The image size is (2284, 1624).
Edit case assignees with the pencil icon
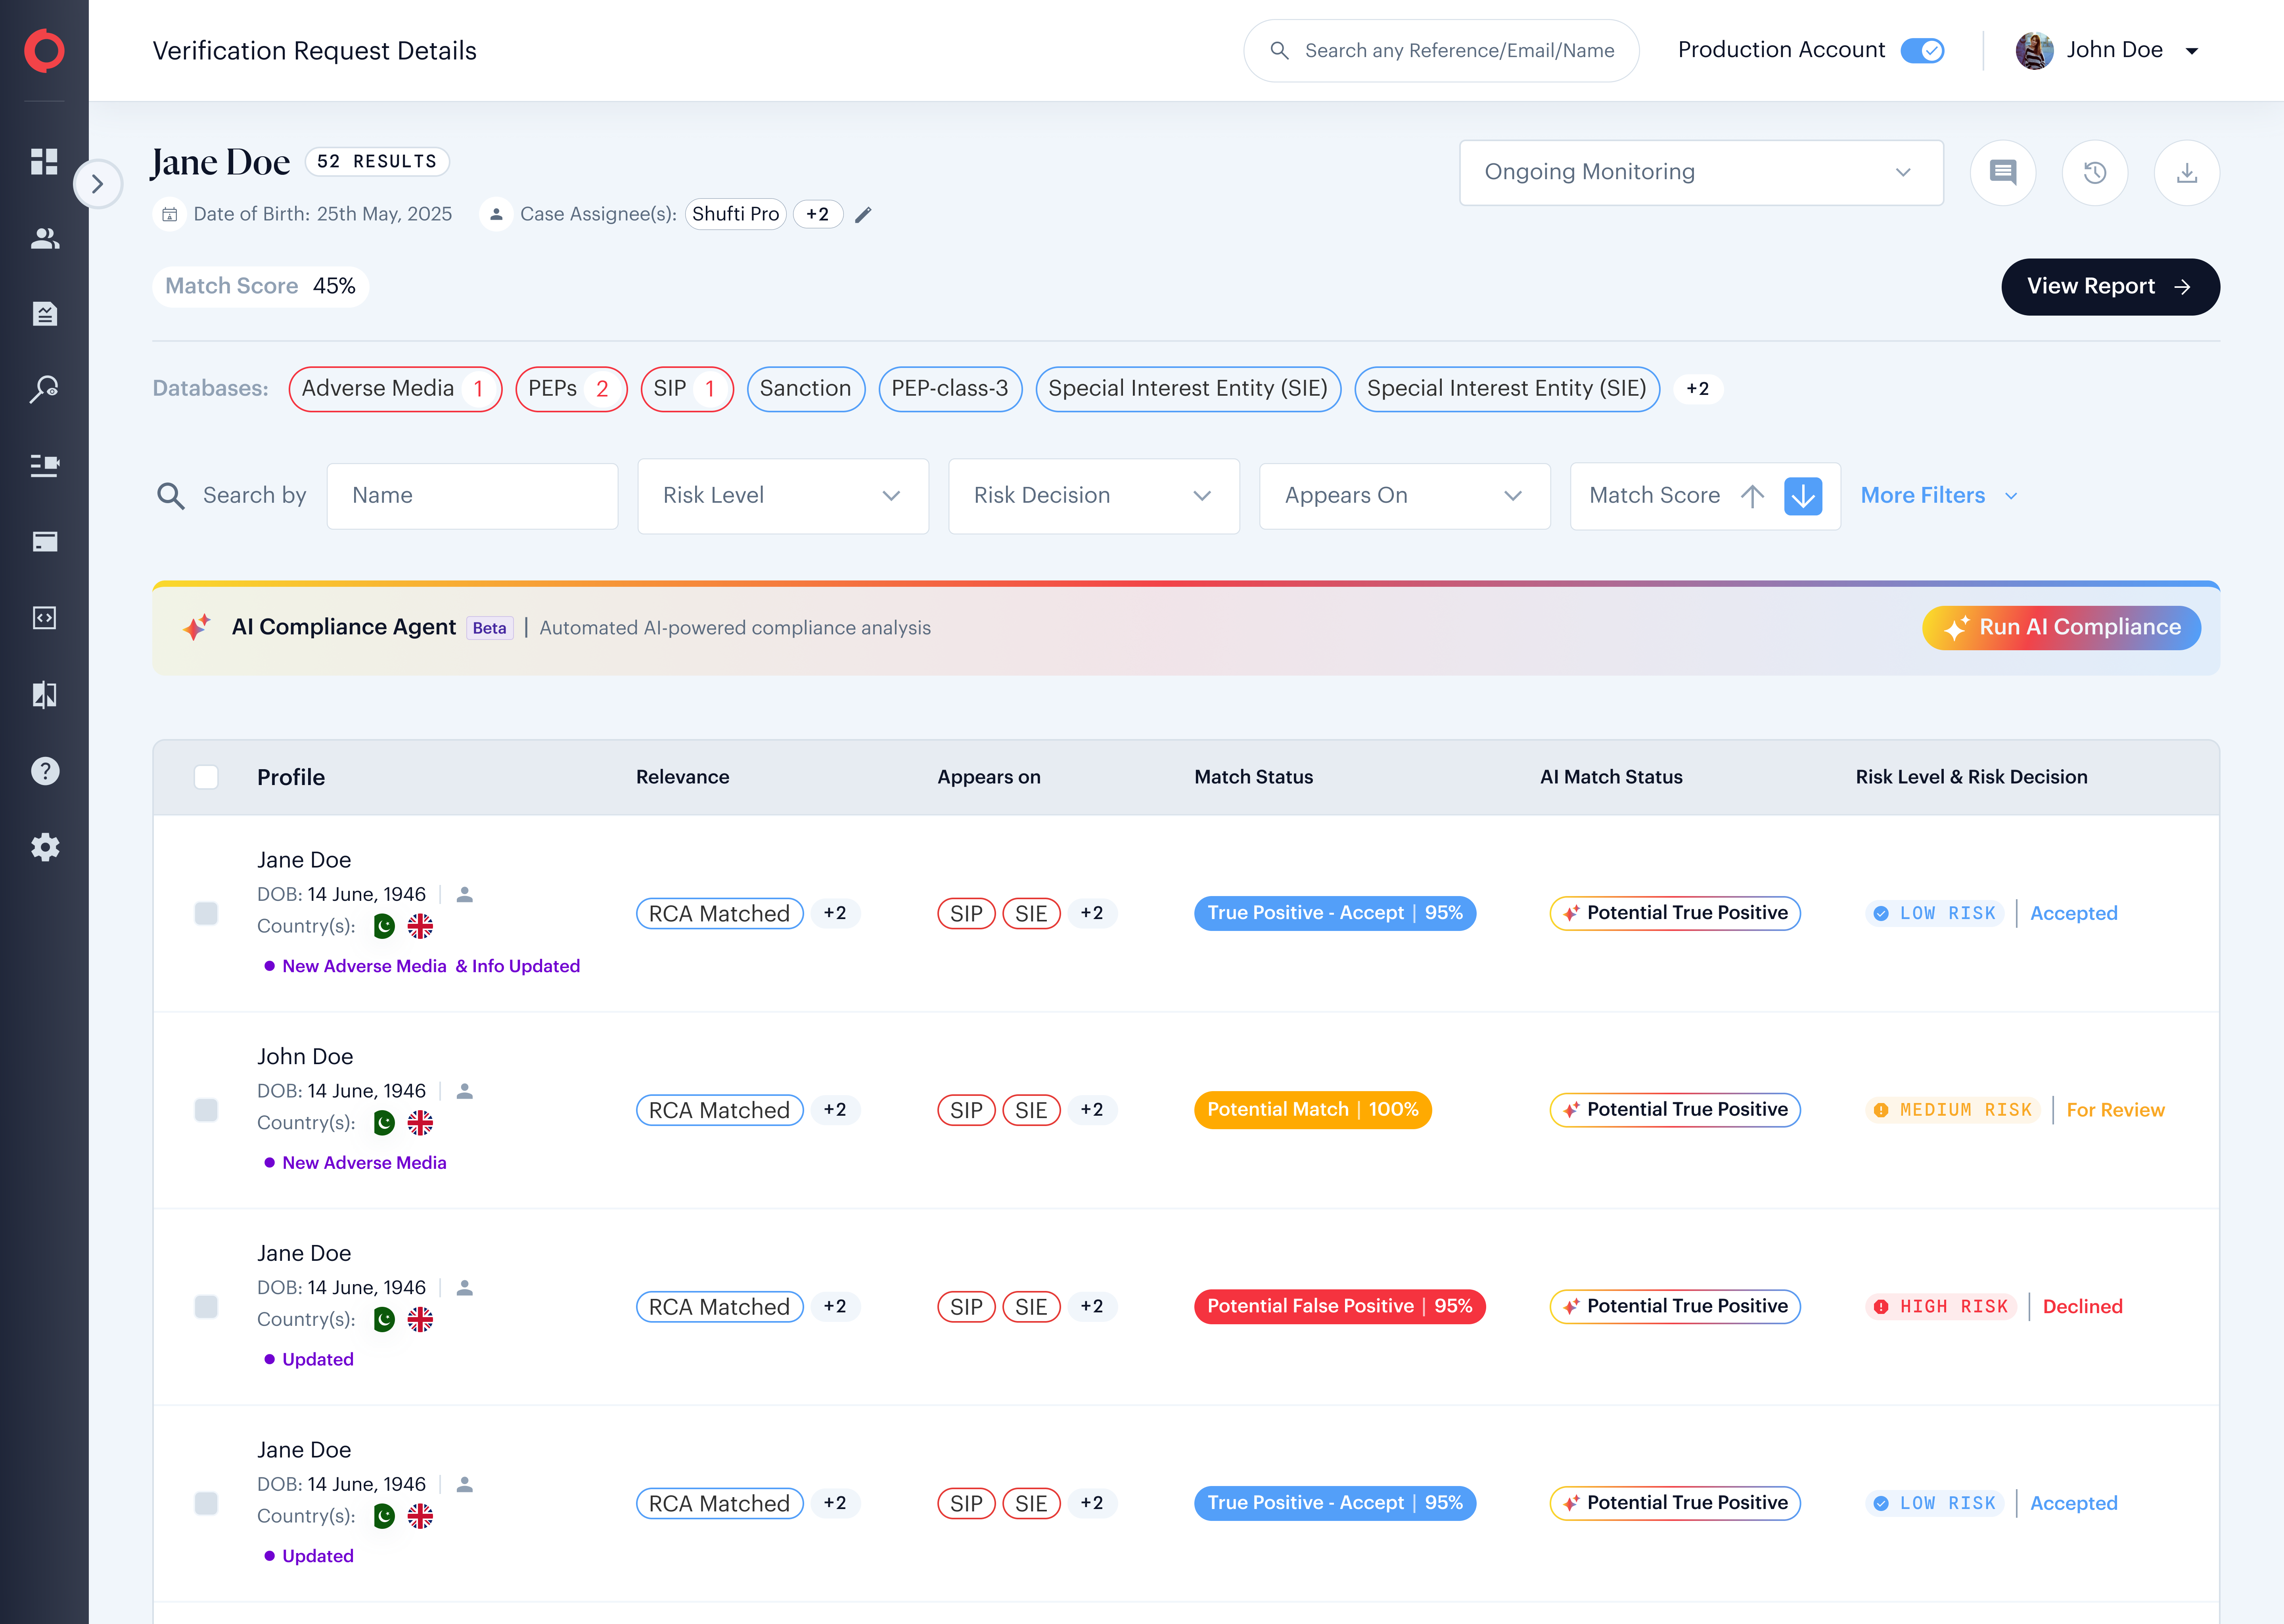pos(863,214)
